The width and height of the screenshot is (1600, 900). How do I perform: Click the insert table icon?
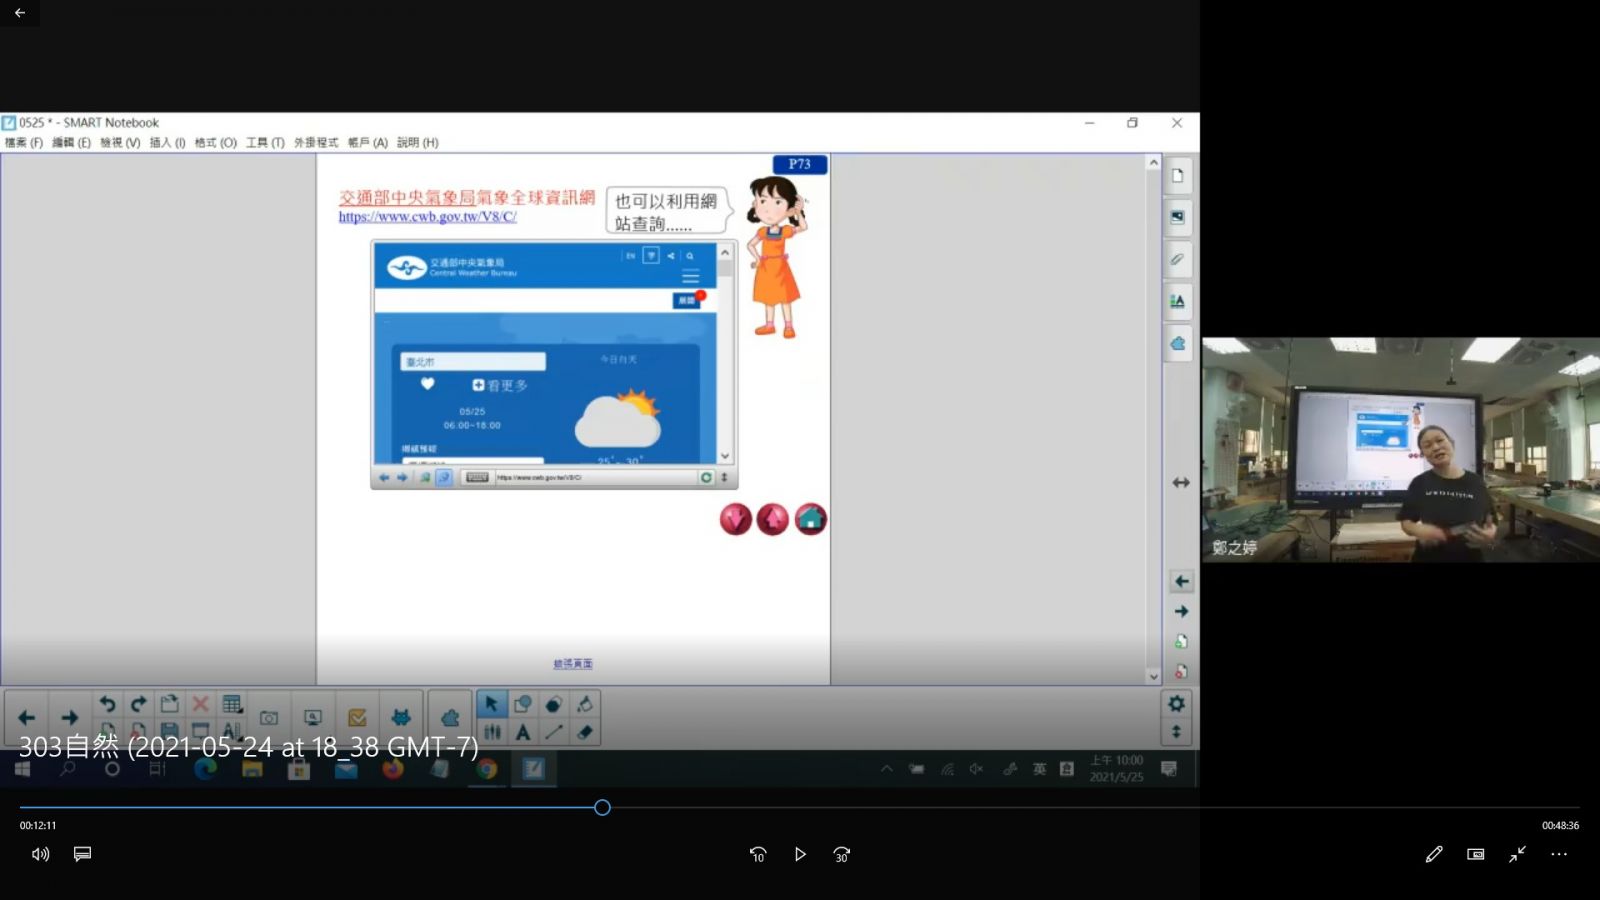pos(232,704)
